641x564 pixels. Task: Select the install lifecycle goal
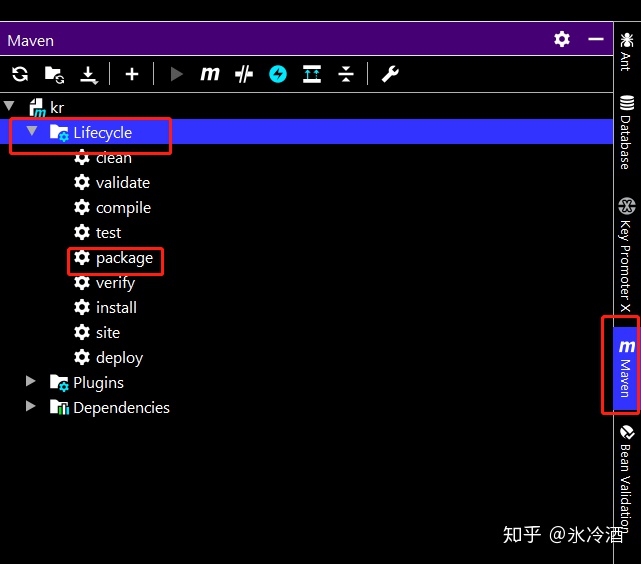pyautogui.click(x=105, y=307)
